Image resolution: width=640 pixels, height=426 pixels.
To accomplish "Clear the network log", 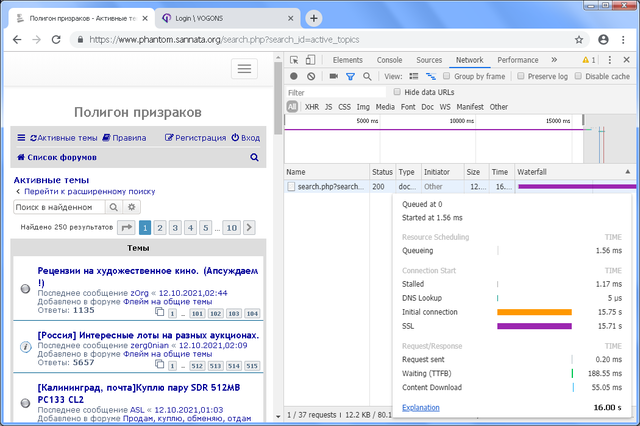I will 311,76.
